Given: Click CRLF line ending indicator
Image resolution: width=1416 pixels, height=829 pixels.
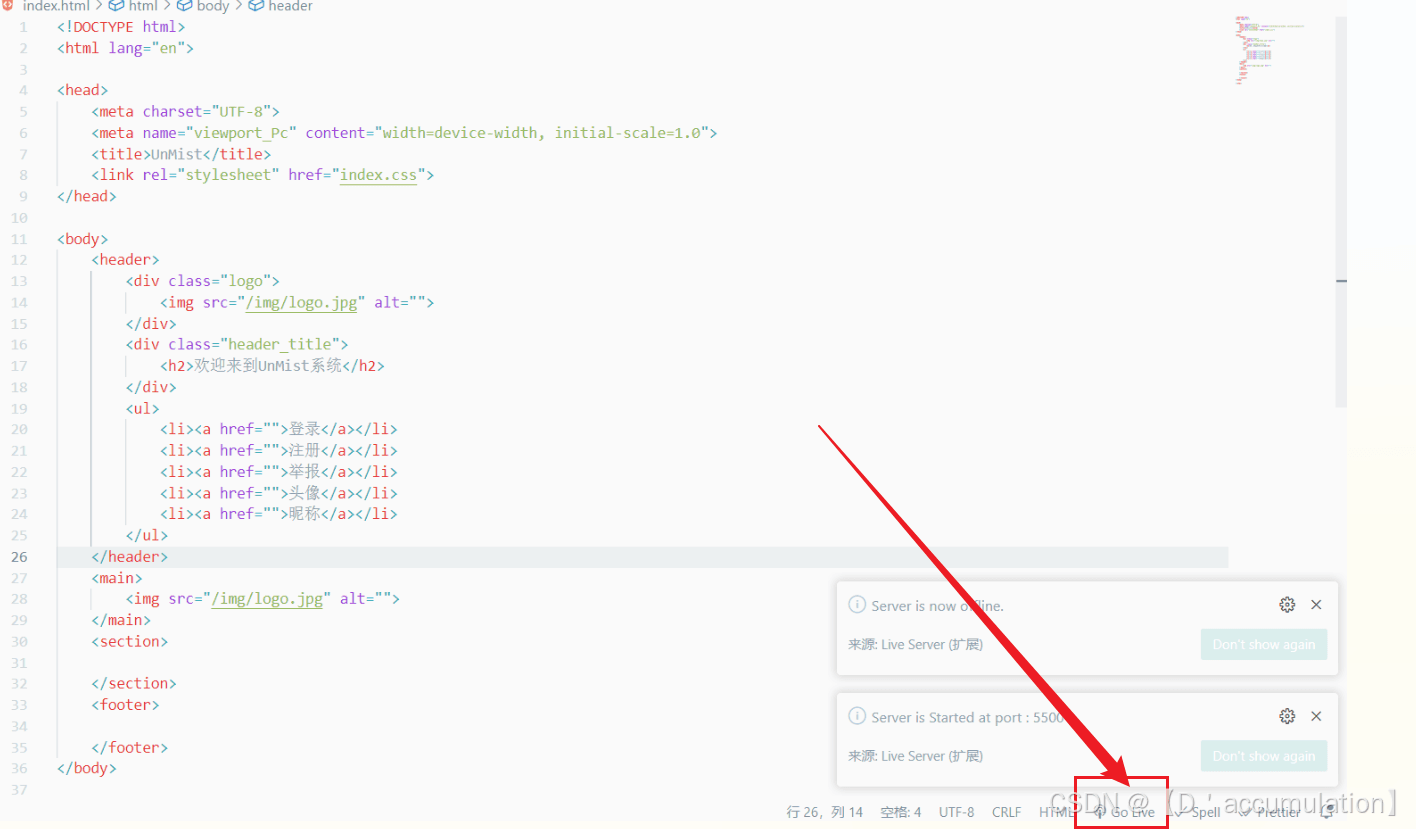Looking at the screenshot, I should point(1007,812).
